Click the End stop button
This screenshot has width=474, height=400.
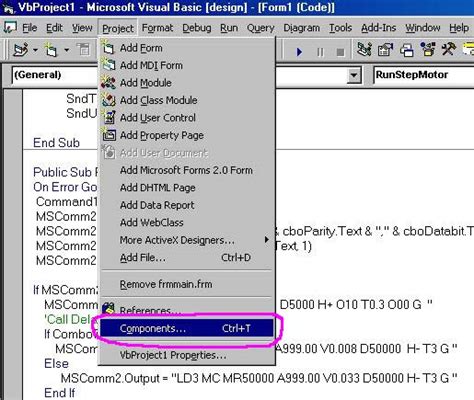click(x=340, y=52)
